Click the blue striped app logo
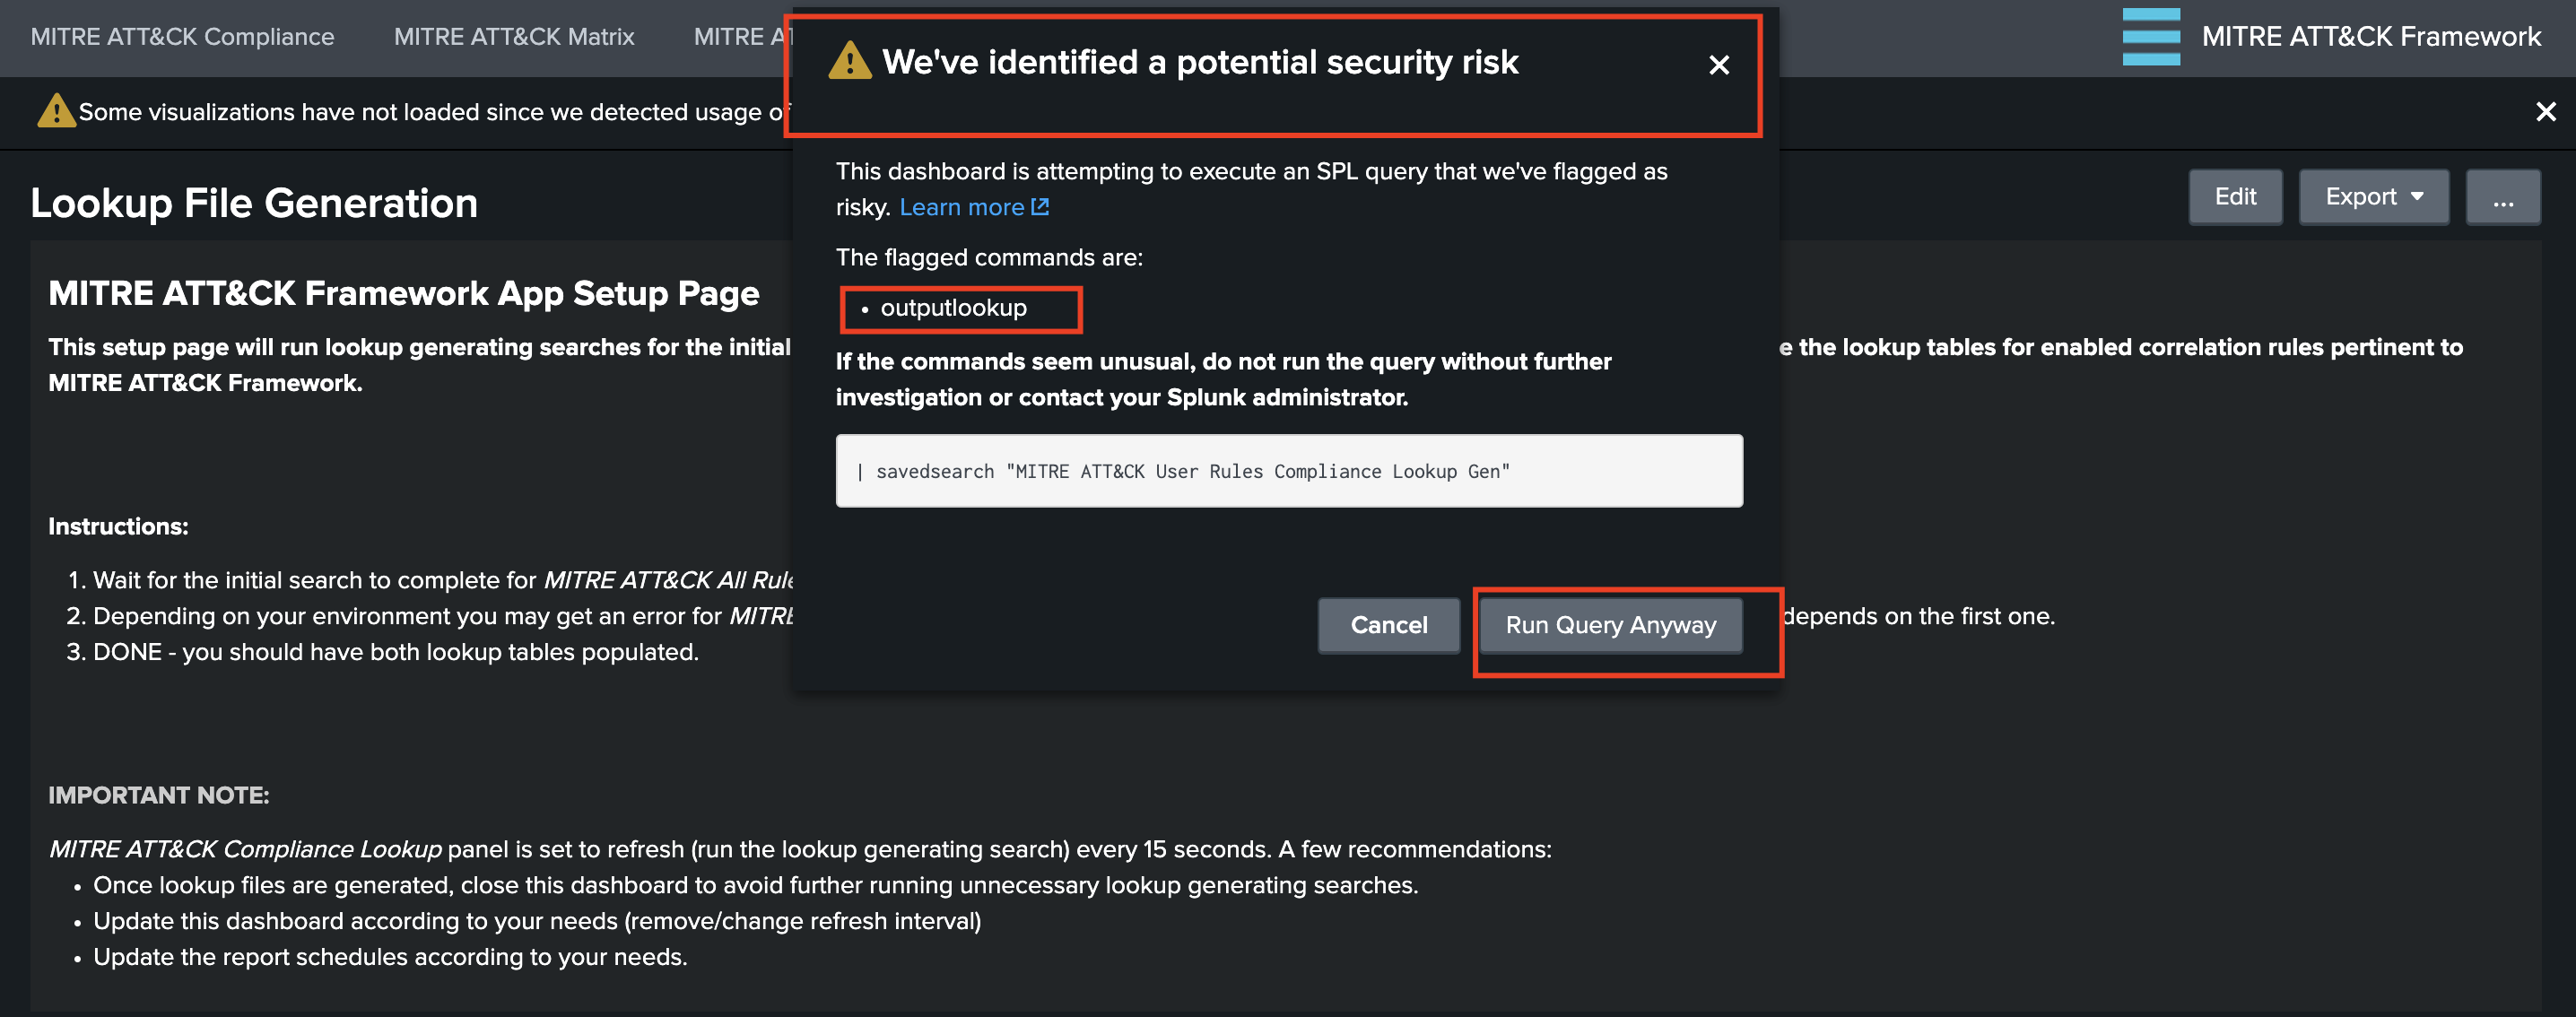The image size is (2576, 1017). (x=2150, y=37)
